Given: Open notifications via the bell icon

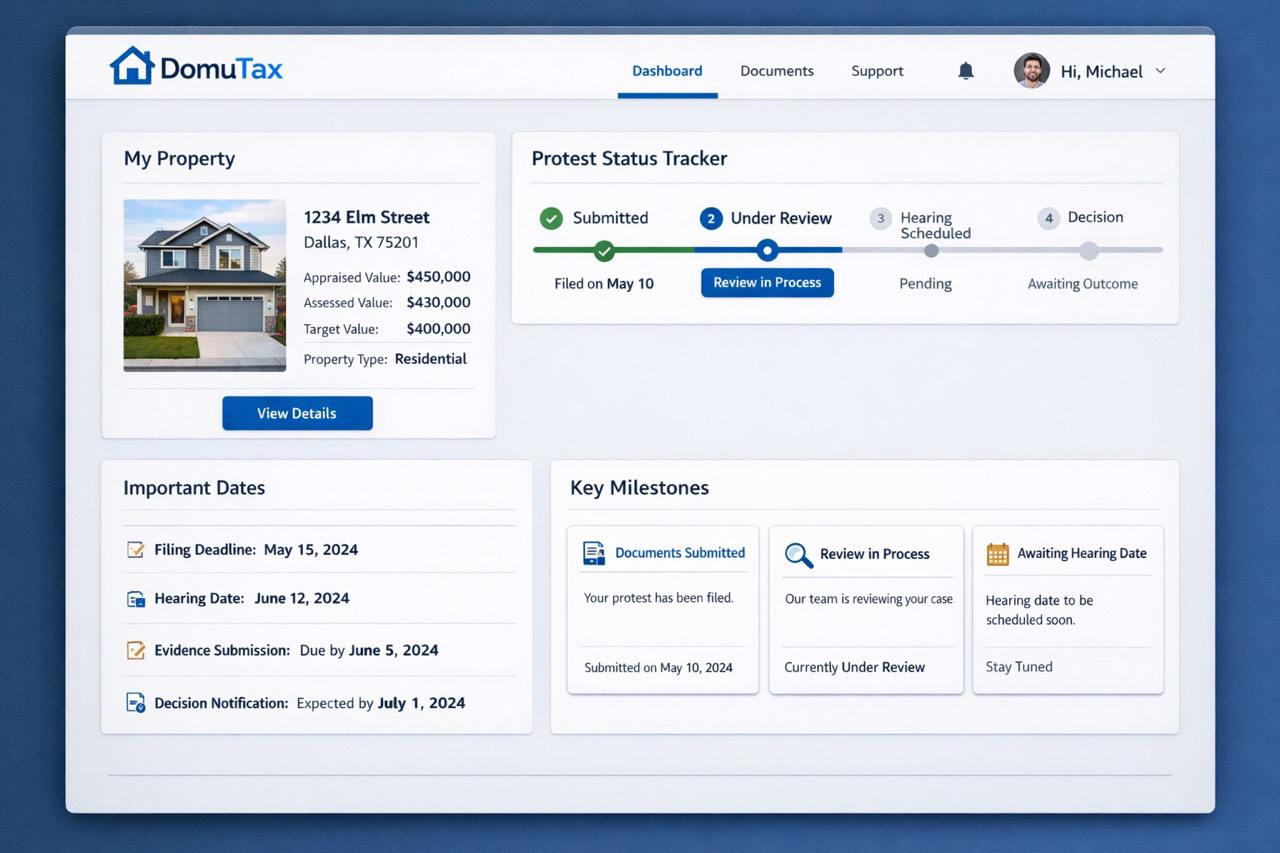Looking at the screenshot, I should tap(965, 70).
